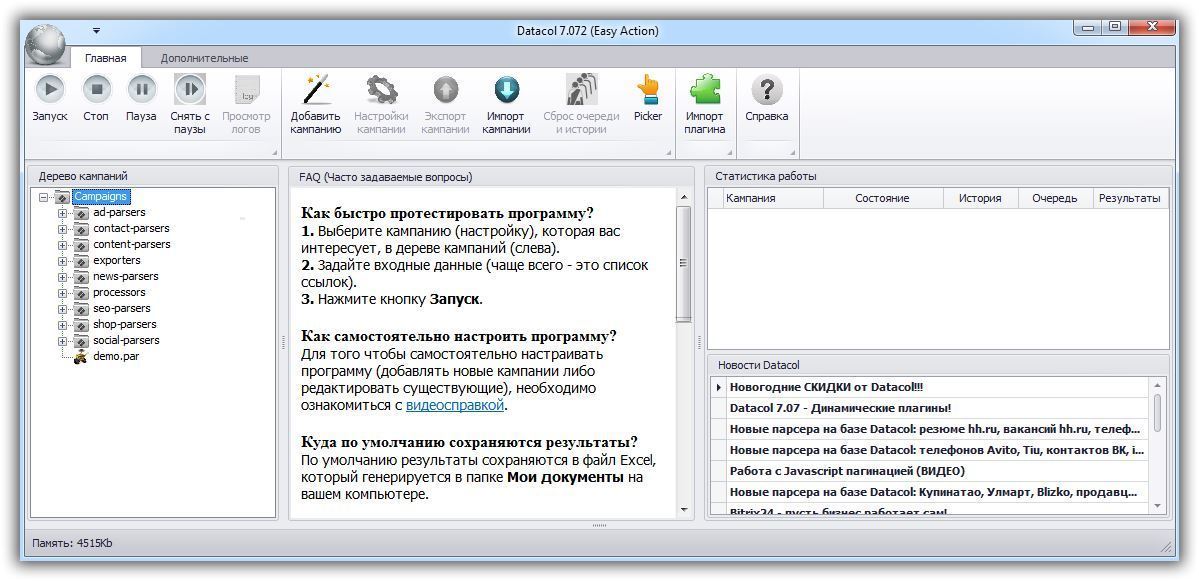Click Импорт кампании down-arrow icon
Screen dimensions: 1199x581
click(506, 90)
